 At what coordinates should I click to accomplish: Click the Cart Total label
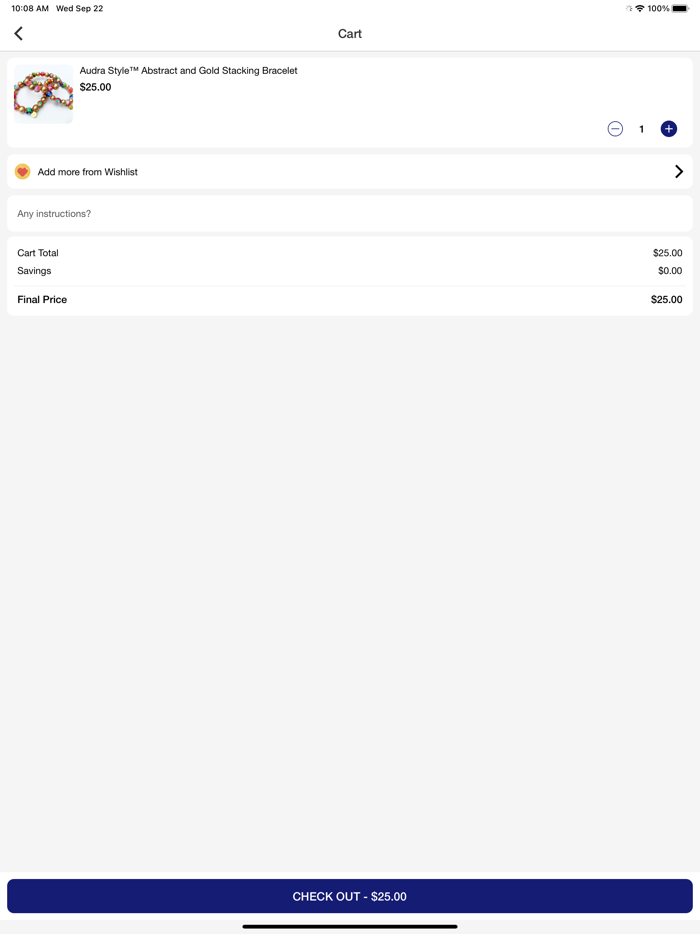(x=38, y=253)
